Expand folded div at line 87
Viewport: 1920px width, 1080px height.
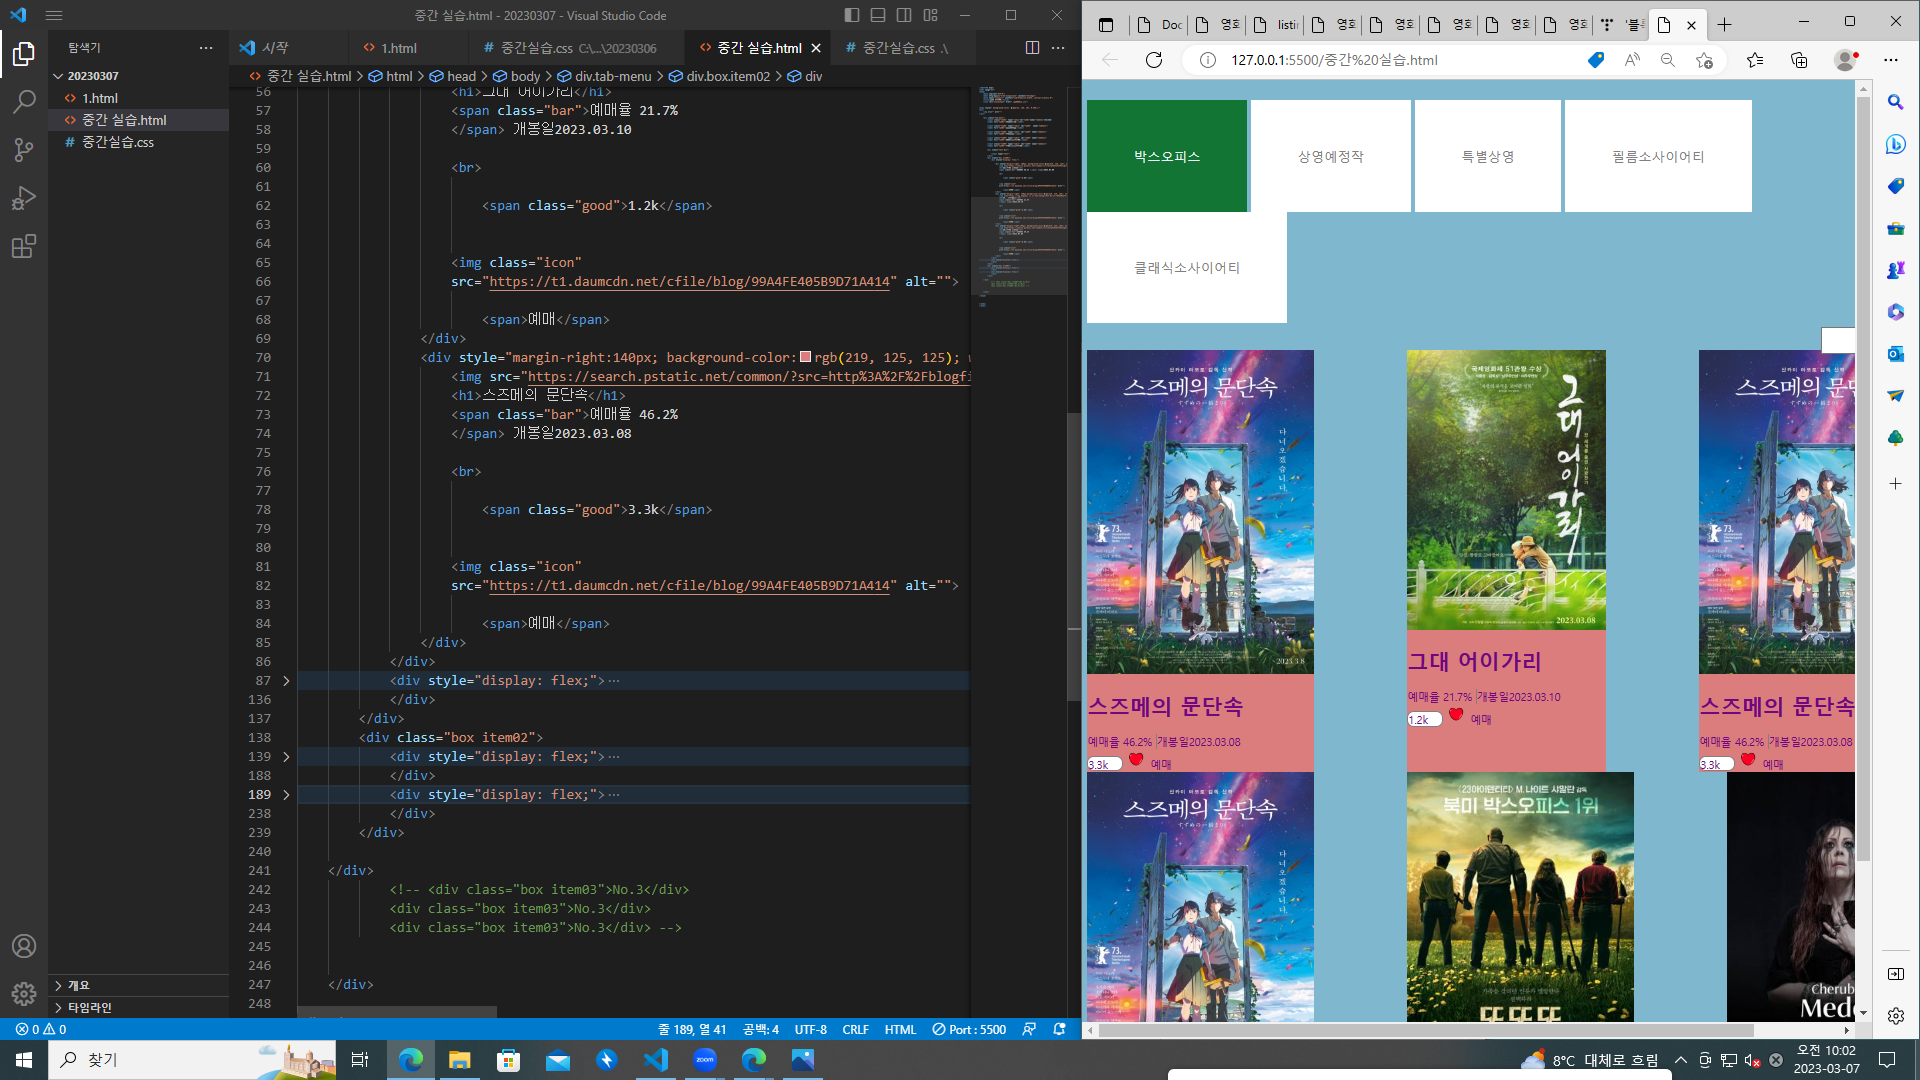(x=286, y=680)
